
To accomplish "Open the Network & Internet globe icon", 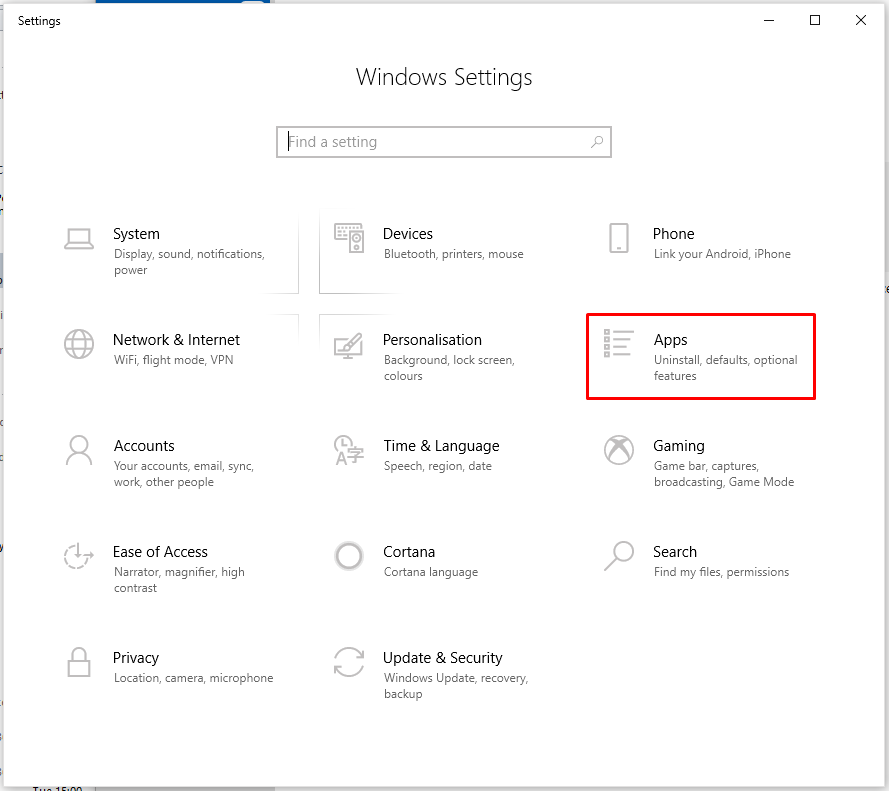I will (x=79, y=344).
